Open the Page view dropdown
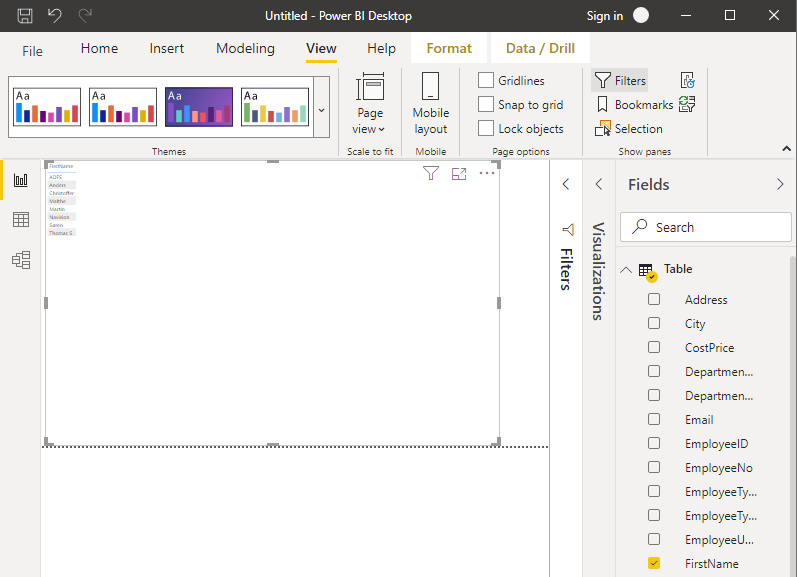Image resolution: width=797 pixels, height=577 pixels. (x=370, y=104)
